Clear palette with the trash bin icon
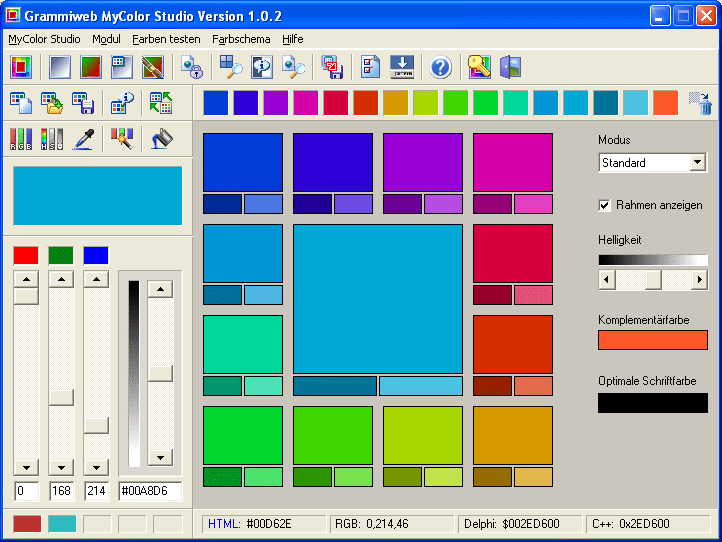 click(700, 103)
